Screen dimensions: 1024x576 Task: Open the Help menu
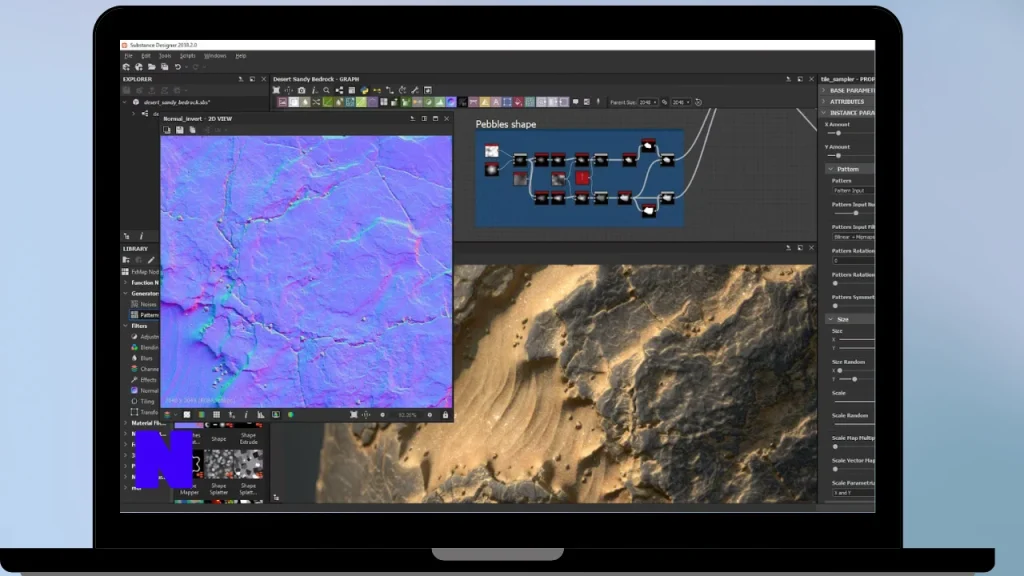pos(241,56)
